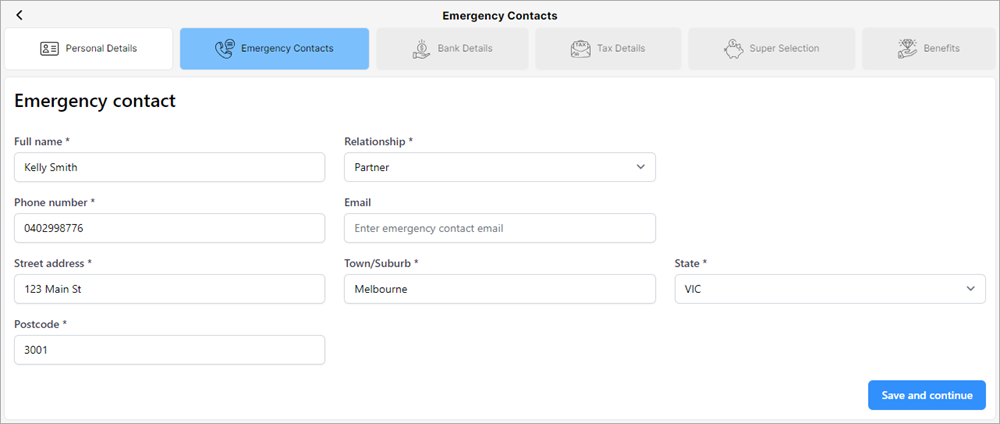Screen dimensions: 1000x424
Task: Click the Postcode input field
Action: pyautogui.click(x=170, y=350)
